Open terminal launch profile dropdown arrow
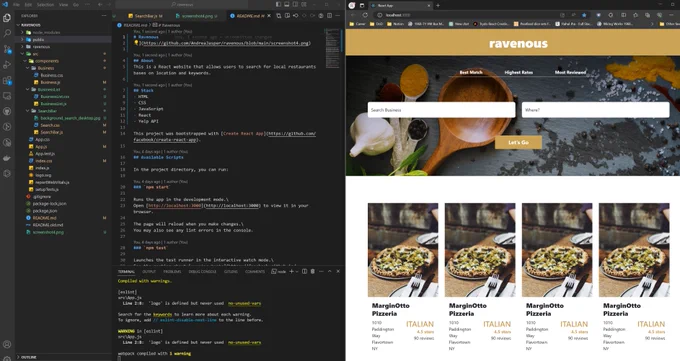This screenshot has width=680, height=361. [x=297, y=271]
